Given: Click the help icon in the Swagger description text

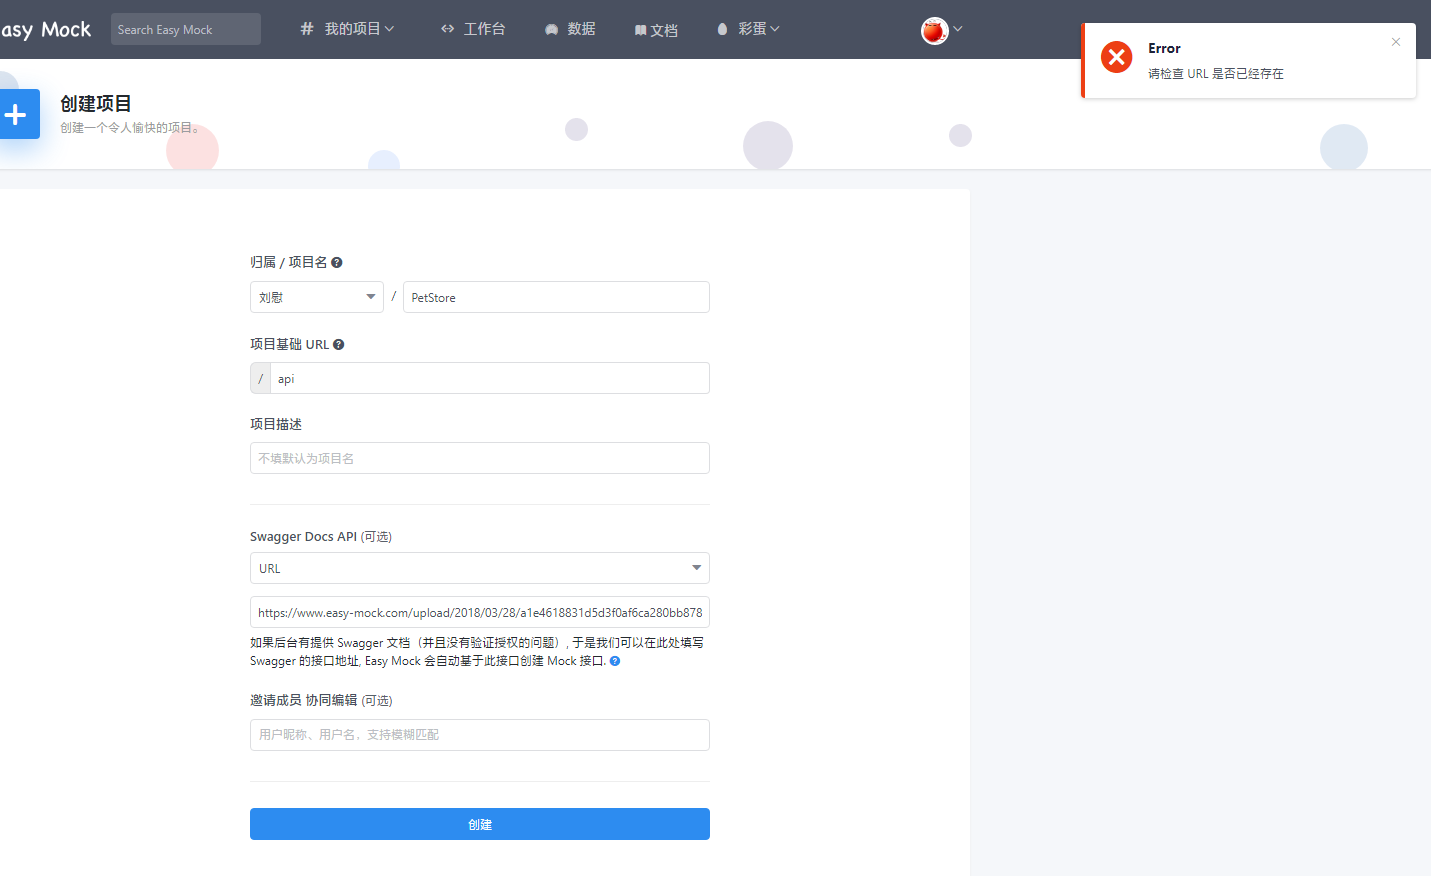Looking at the screenshot, I should click(614, 661).
